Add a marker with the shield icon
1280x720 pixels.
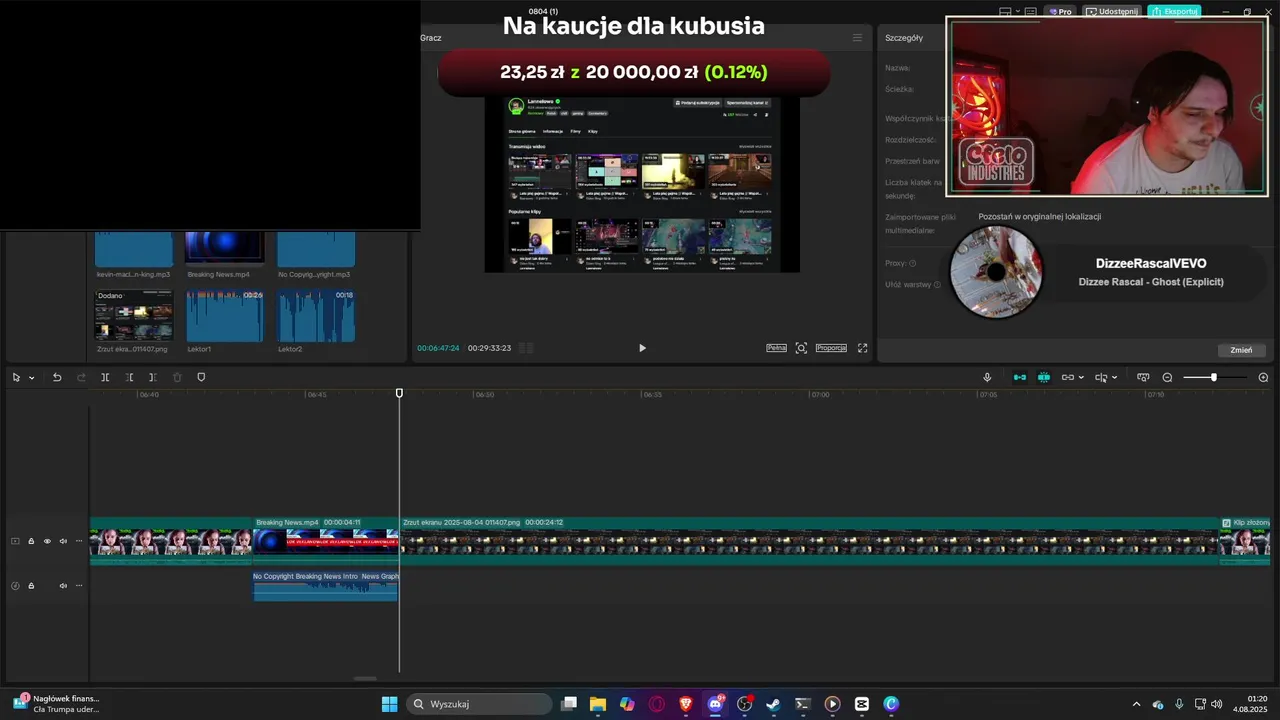[201, 377]
